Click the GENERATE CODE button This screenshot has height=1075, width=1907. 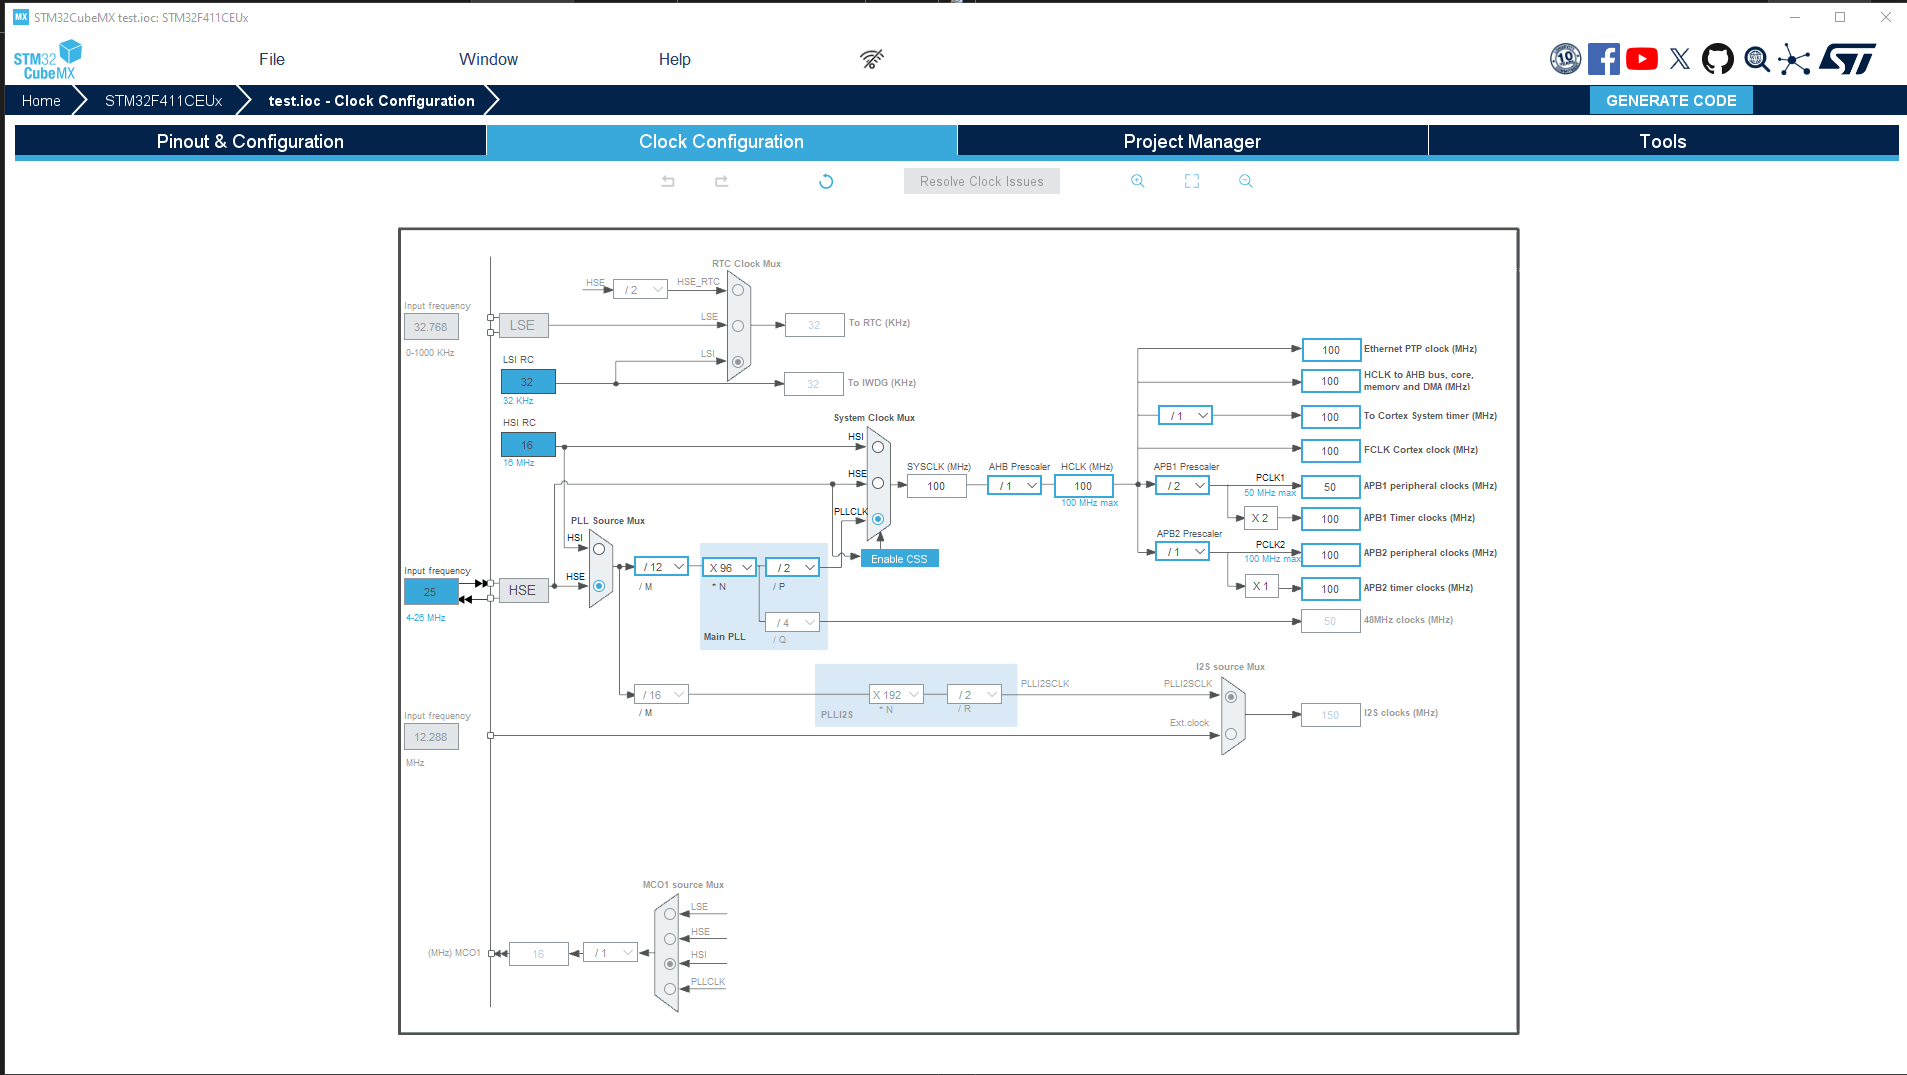(1671, 101)
